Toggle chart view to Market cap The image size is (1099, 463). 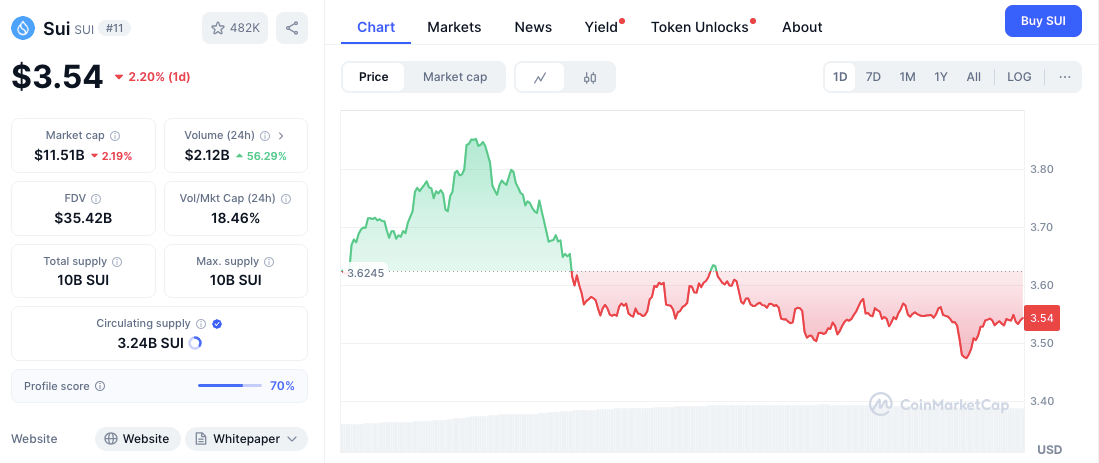455,77
